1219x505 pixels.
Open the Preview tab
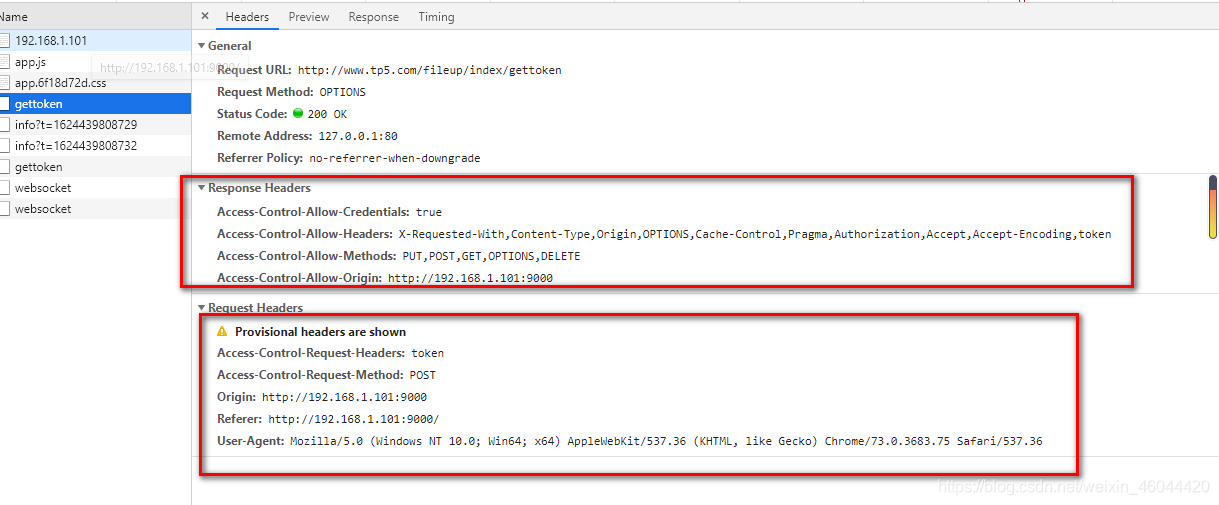coord(309,17)
